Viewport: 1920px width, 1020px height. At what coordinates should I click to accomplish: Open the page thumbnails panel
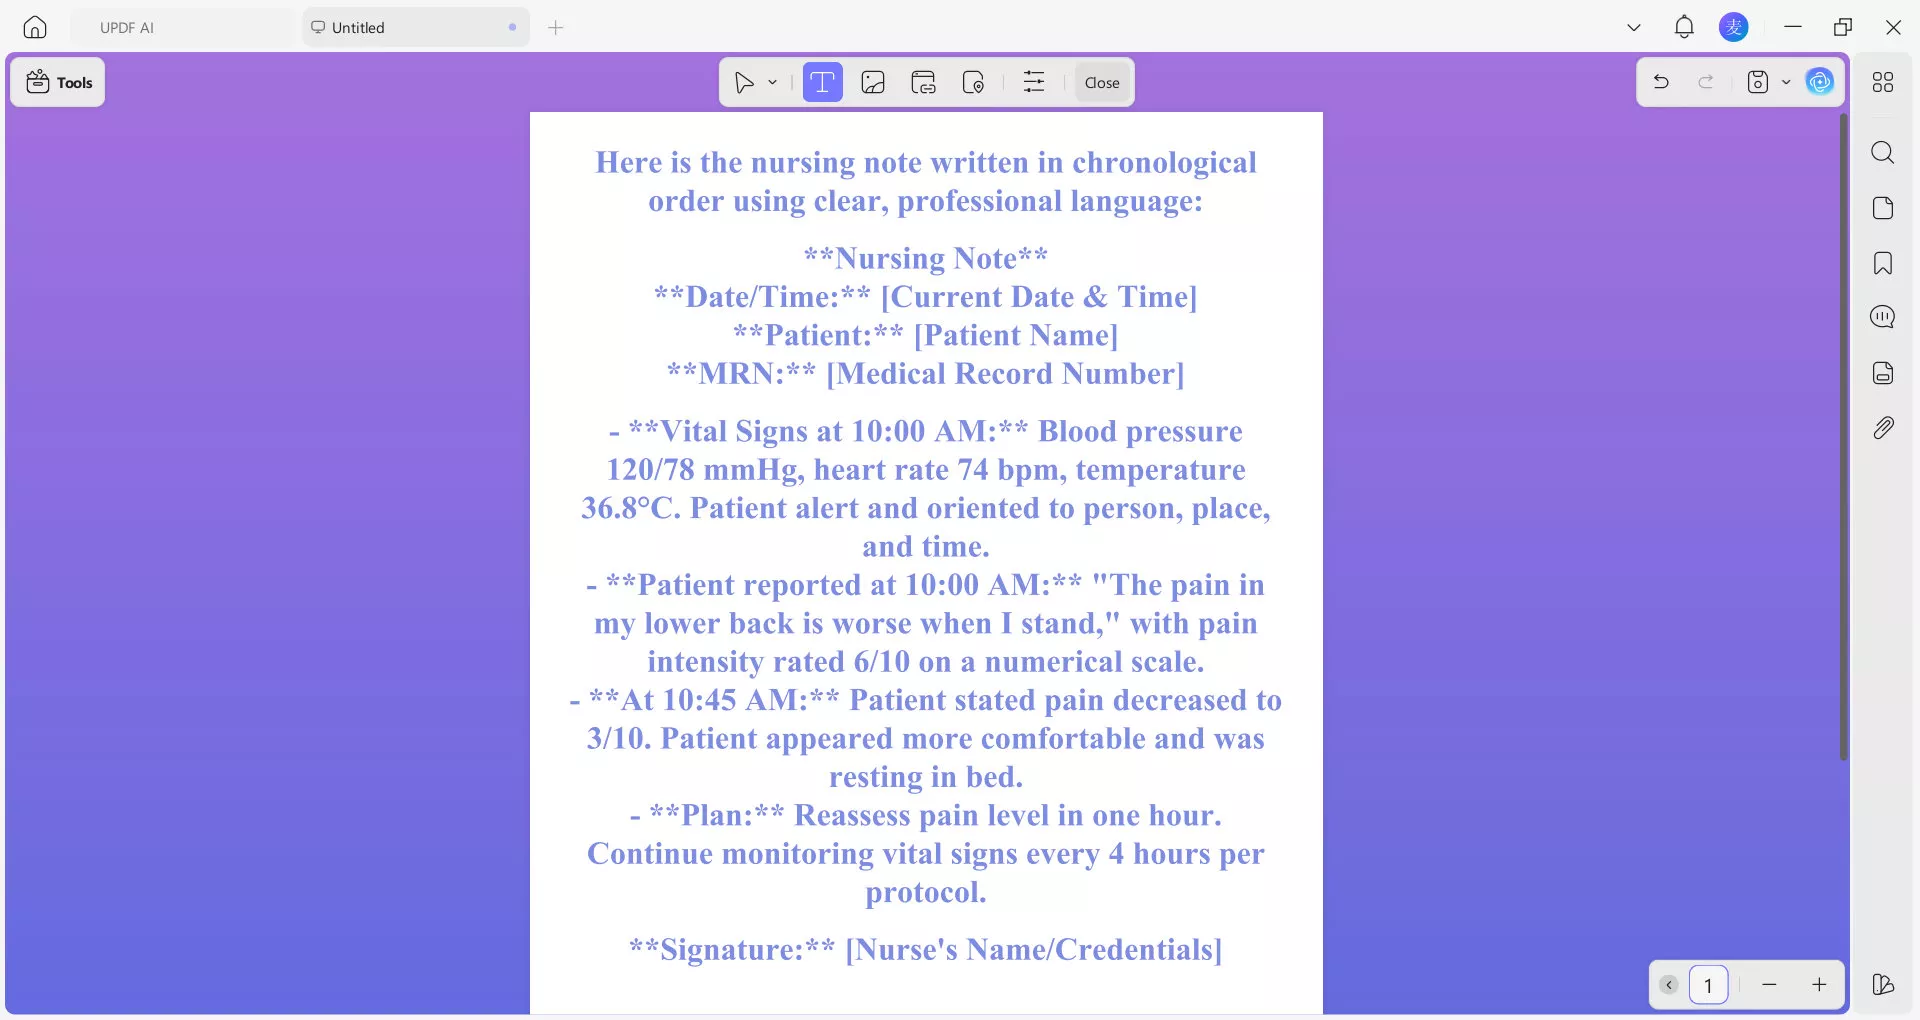[x=1884, y=208]
